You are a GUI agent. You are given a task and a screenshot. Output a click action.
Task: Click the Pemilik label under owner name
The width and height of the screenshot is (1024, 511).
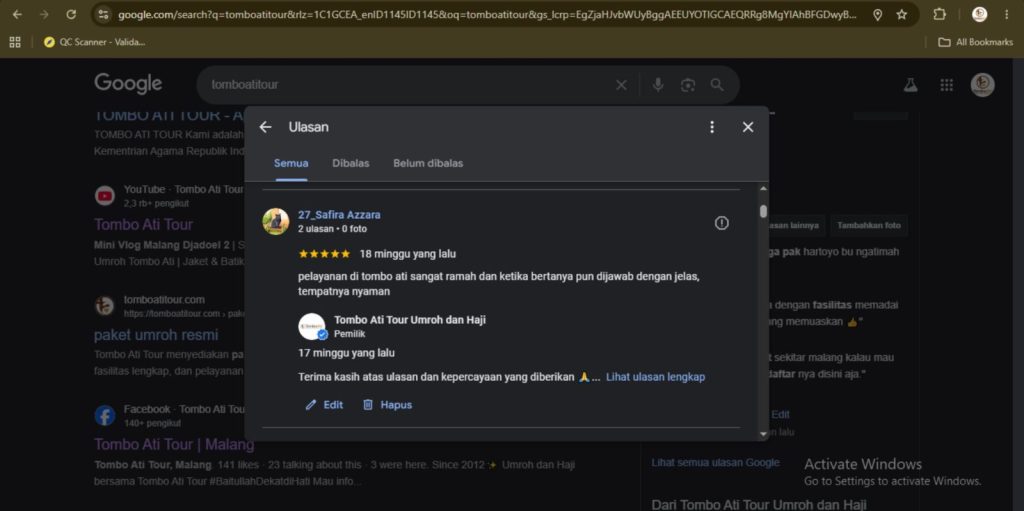pos(349,334)
